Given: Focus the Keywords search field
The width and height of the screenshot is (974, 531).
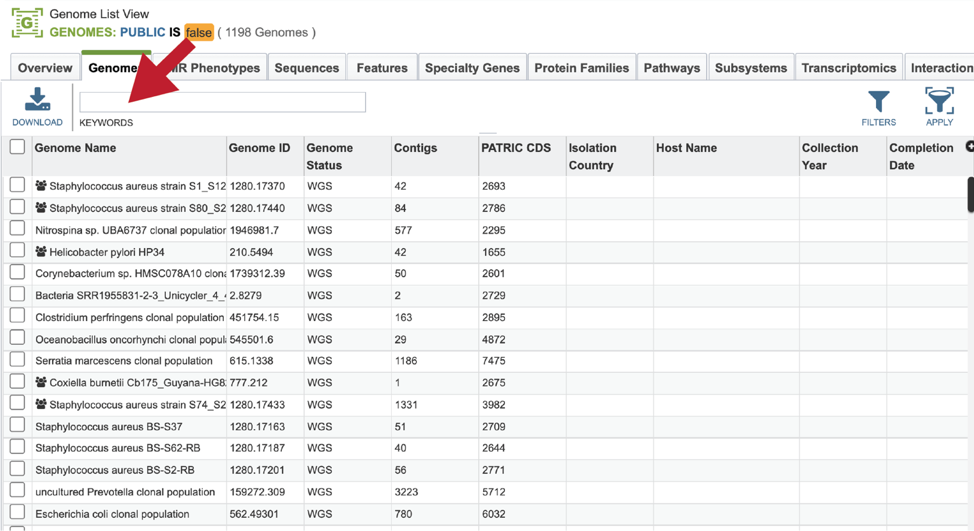Looking at the screenshot, I should pos(222,102).
